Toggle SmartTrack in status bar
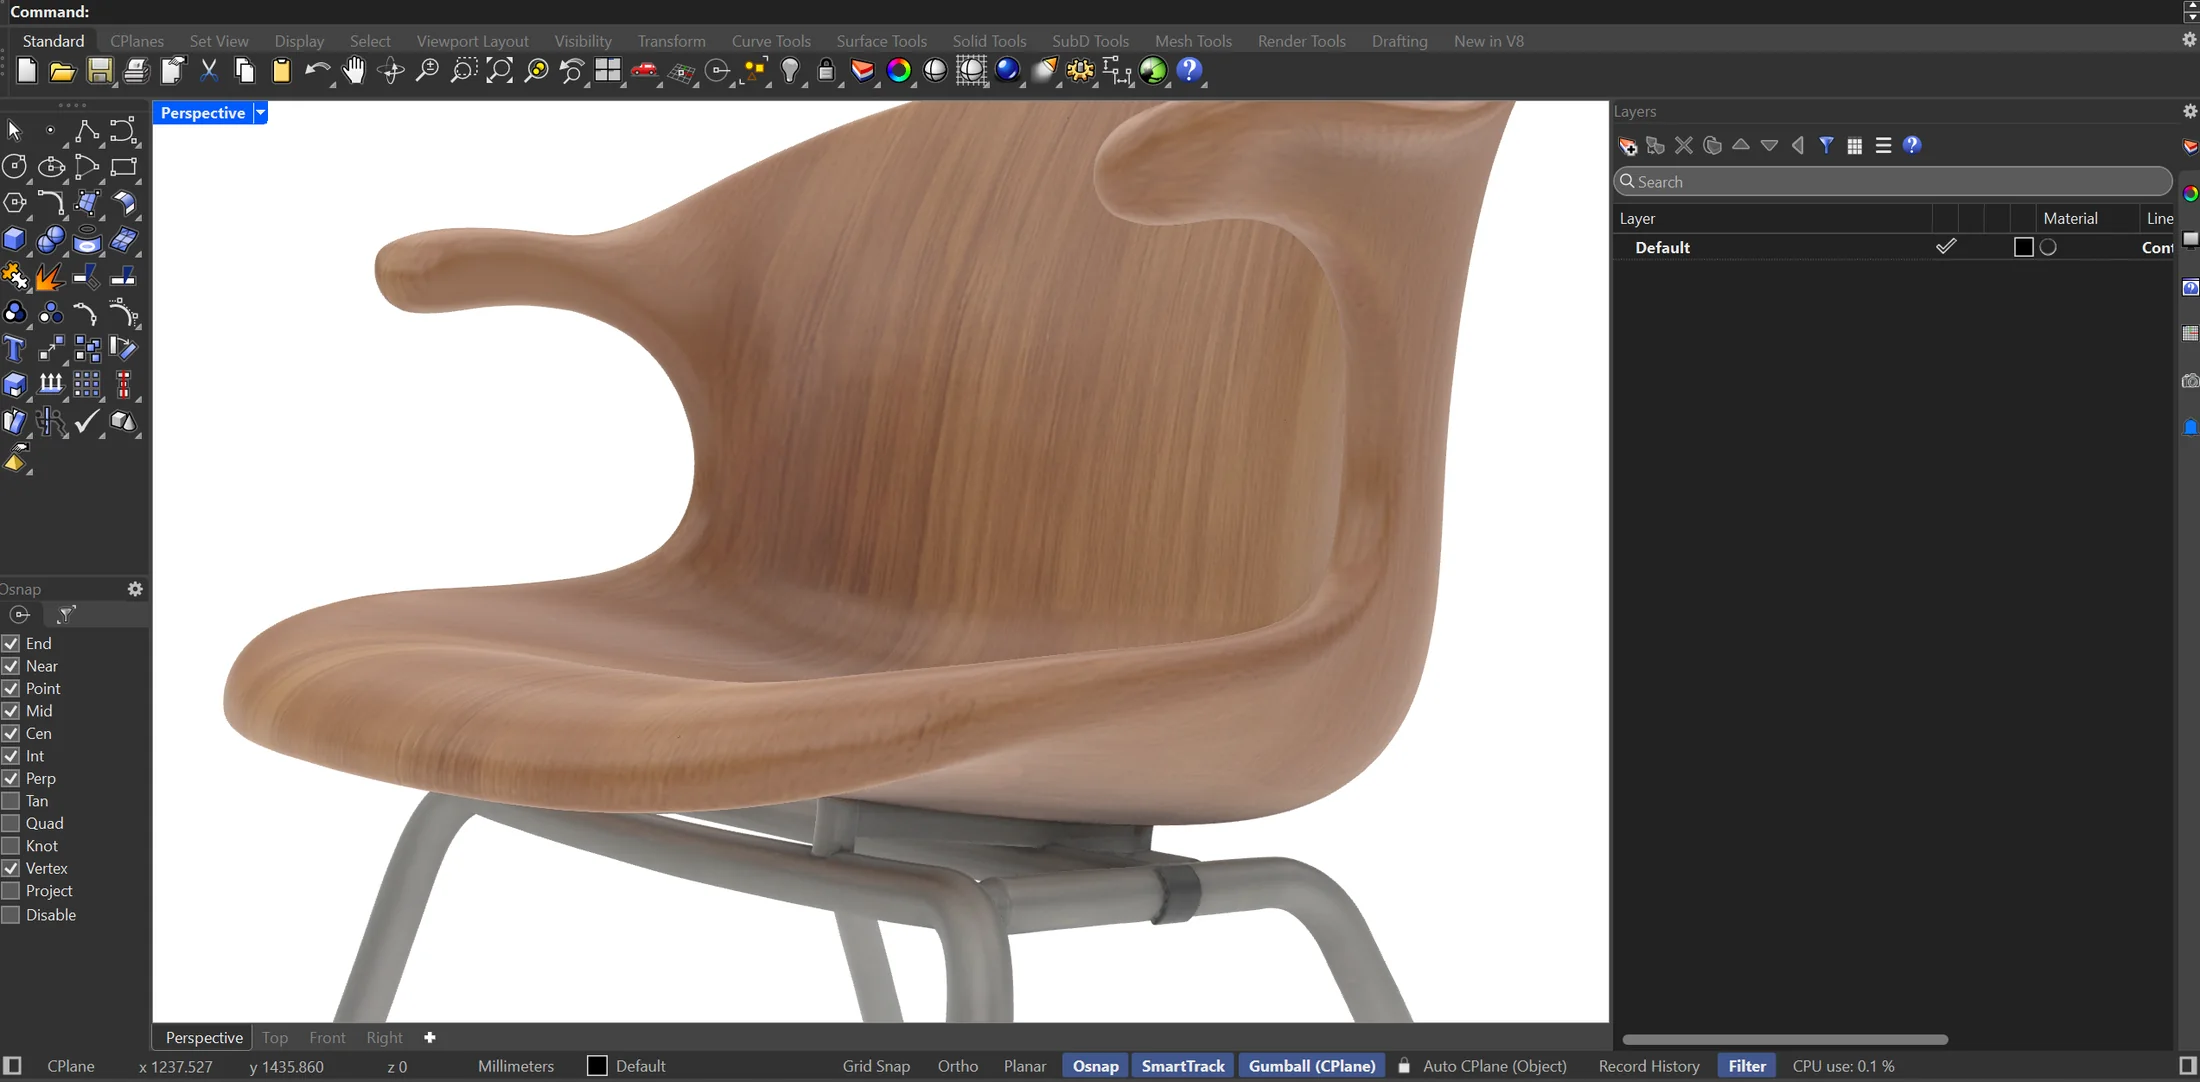Image resolution: width=2200 pixels, height=1082 pixels. (x=1182, y=1066)
